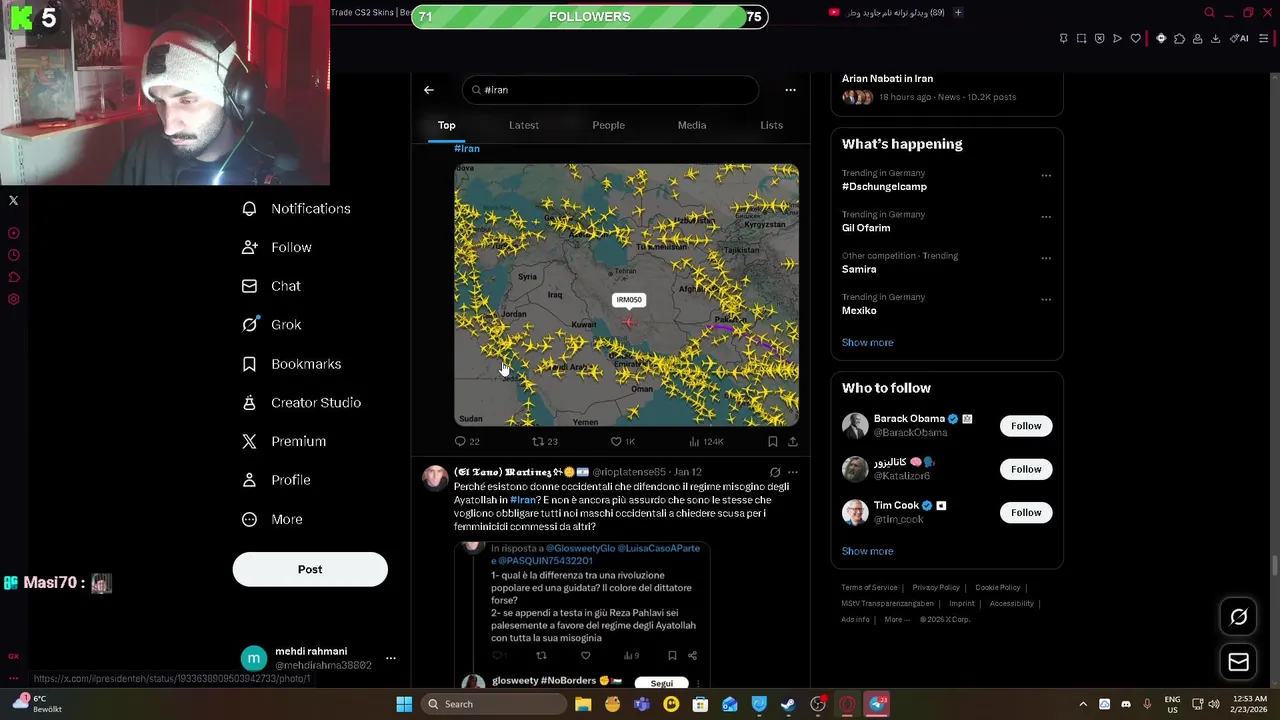Click the white Post button
Image resolution: width=1280 pixels, height=720 pixels.
tap(310, 569)
